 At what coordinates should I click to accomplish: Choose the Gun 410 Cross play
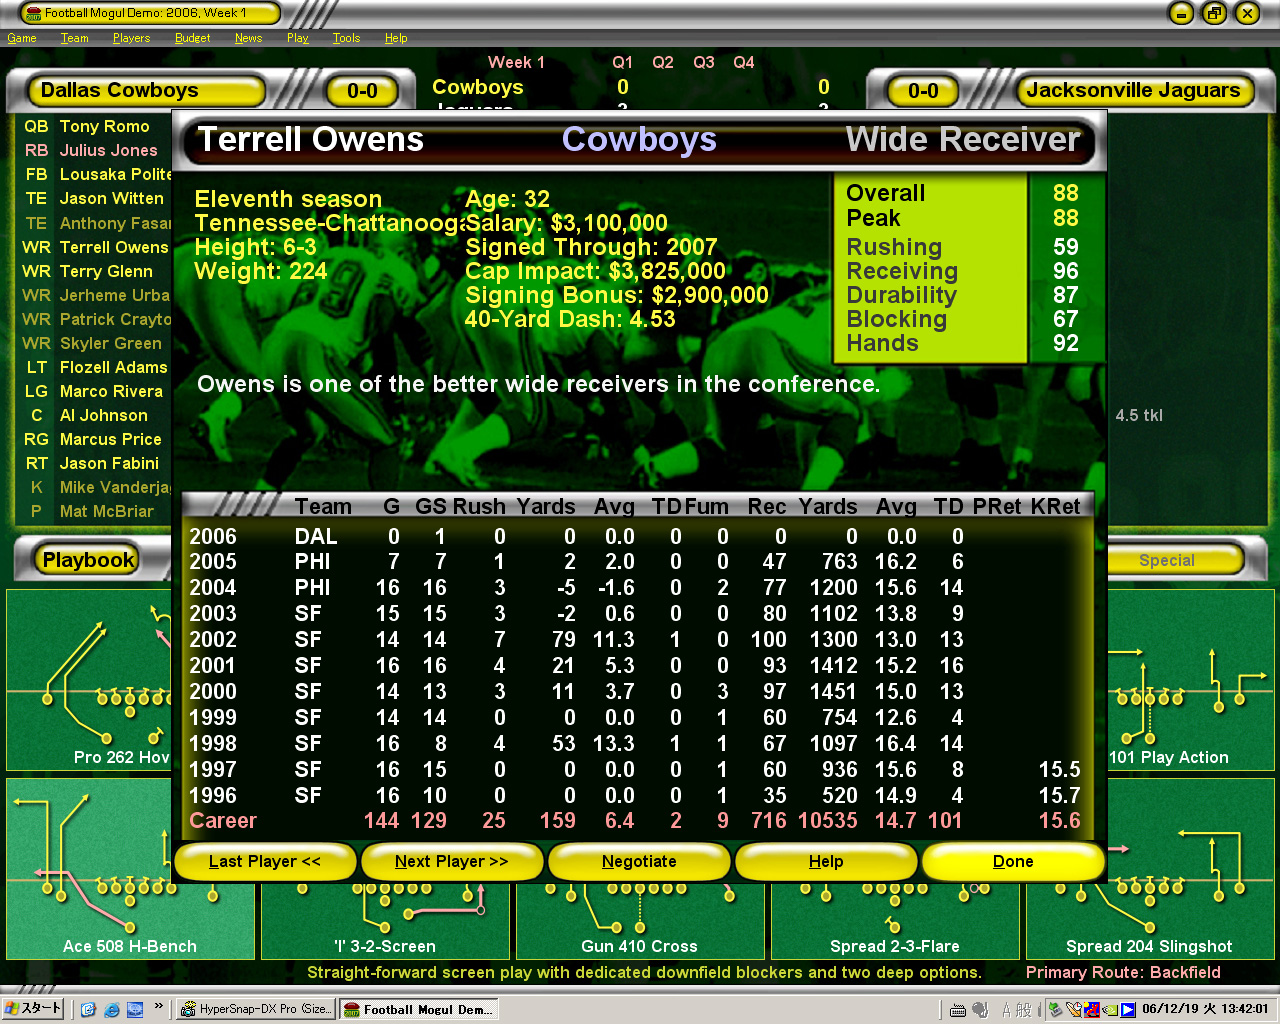pos(640,920)
